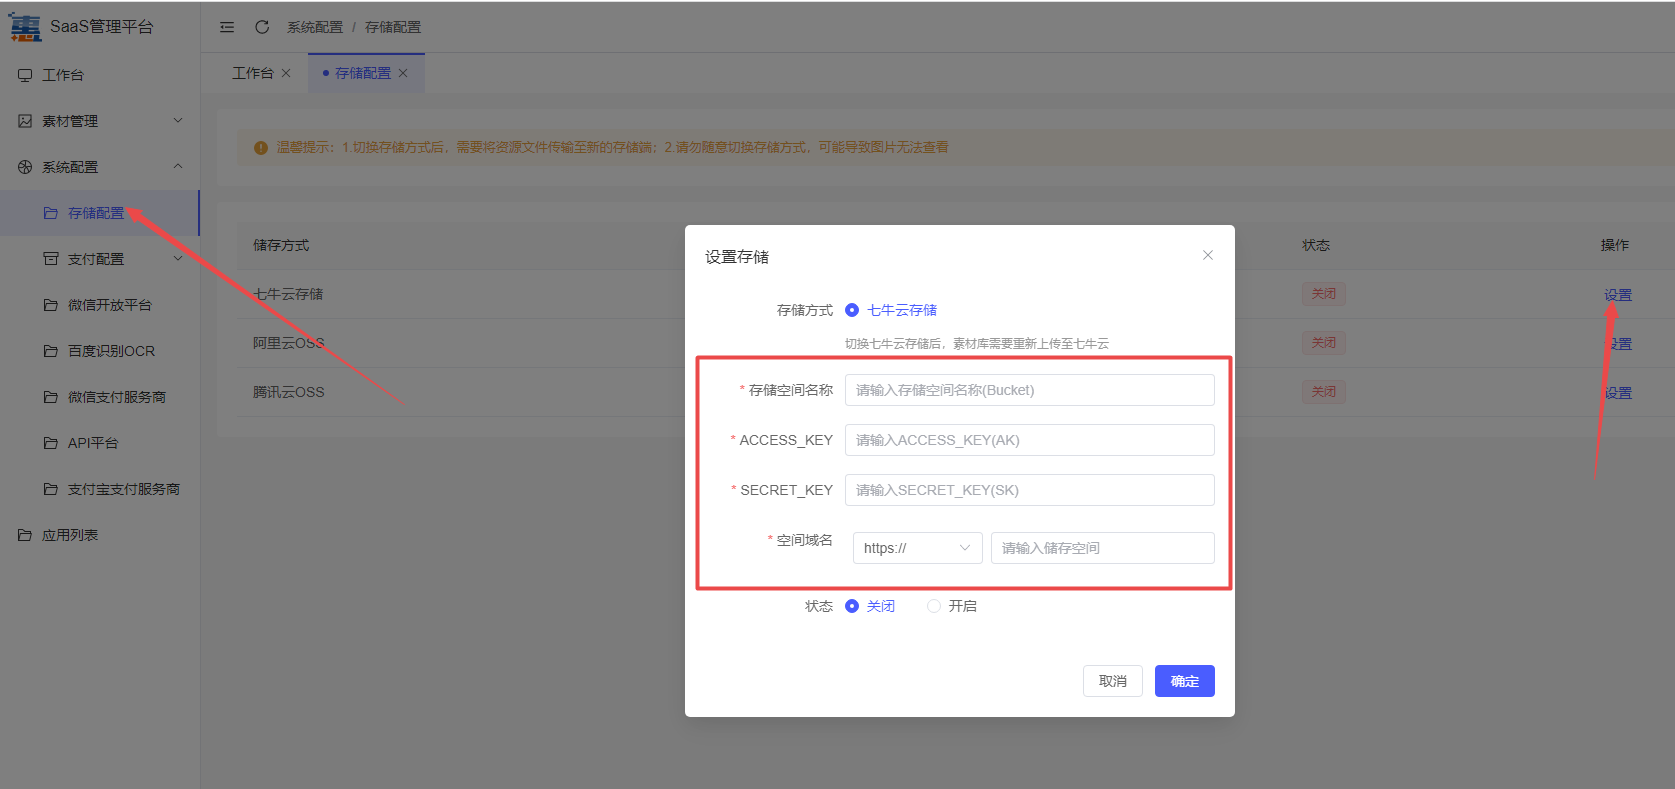Open the https:// protocol dropdown
The height and width of the screenshot is (789, 1675).
pos(918,548)
